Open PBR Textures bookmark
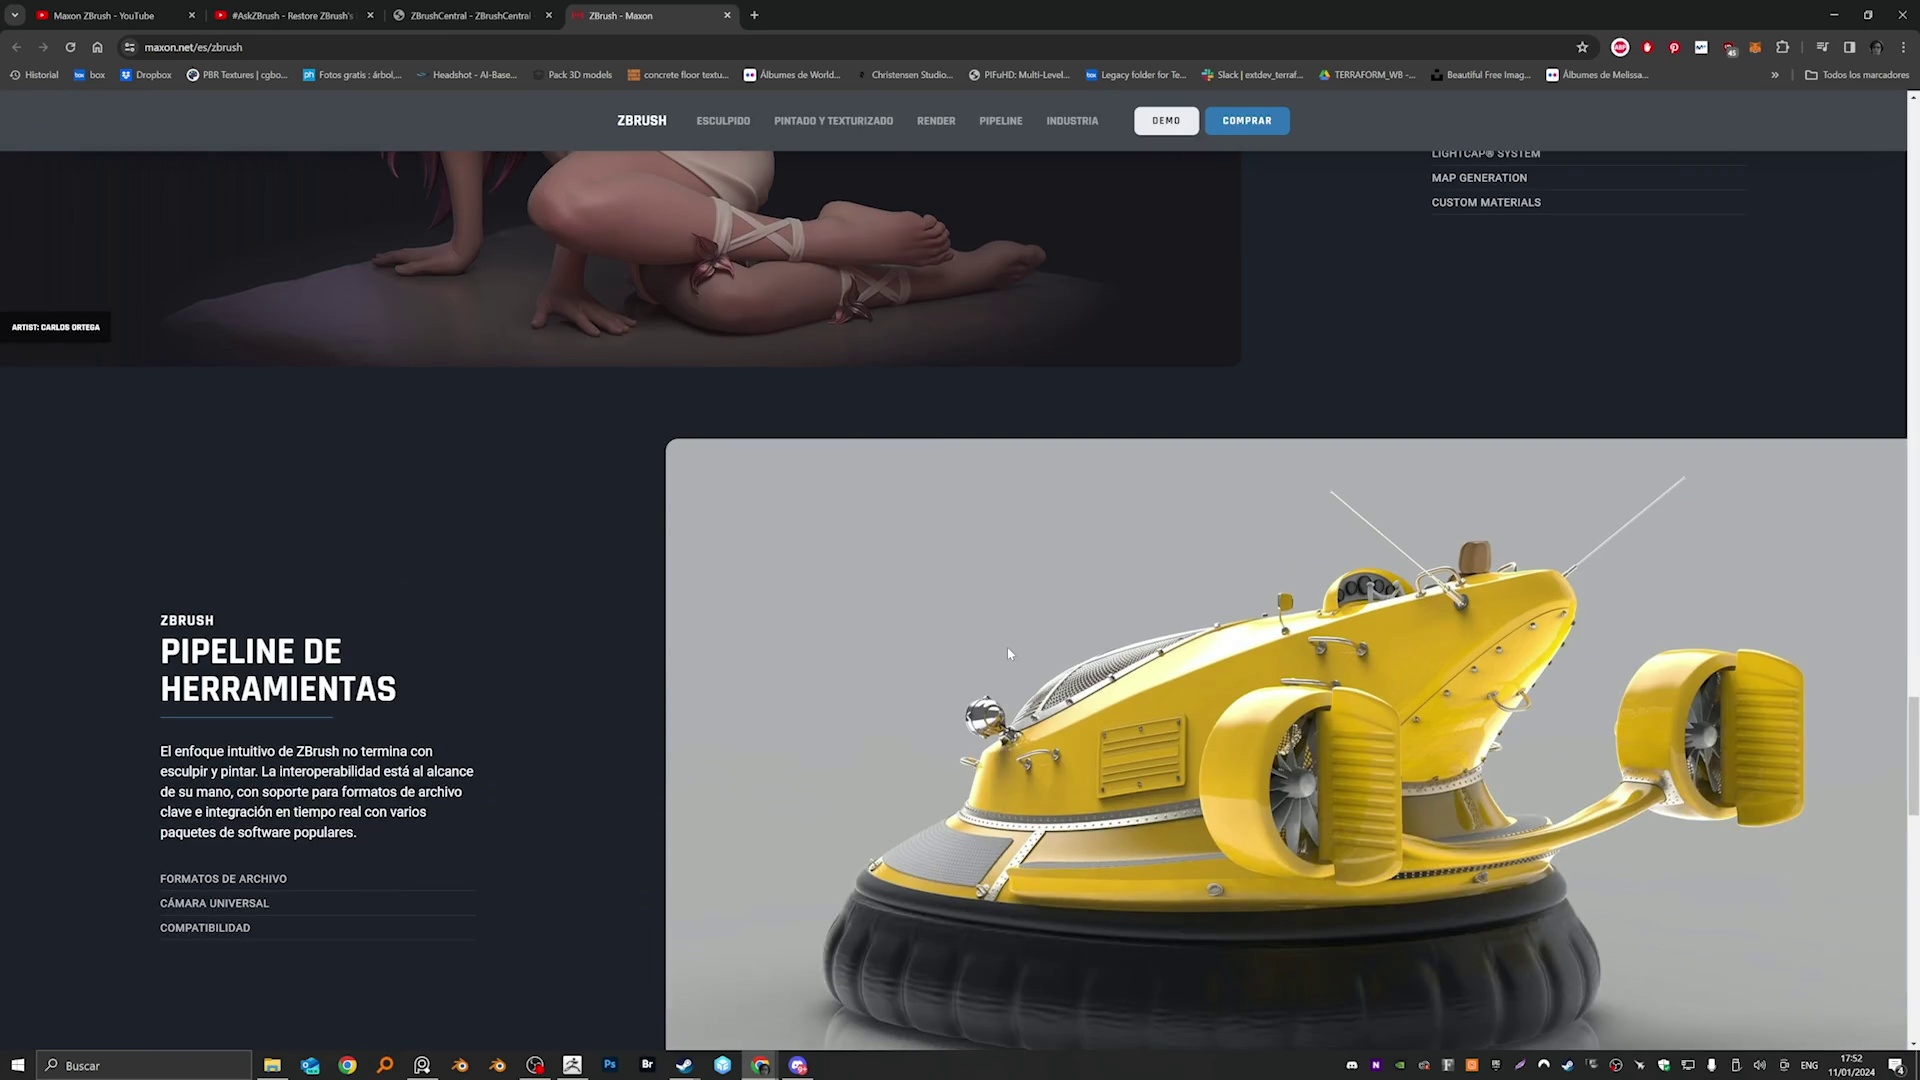The image size is (1920, 1080). pyautogui.click(x=237, y=75)
